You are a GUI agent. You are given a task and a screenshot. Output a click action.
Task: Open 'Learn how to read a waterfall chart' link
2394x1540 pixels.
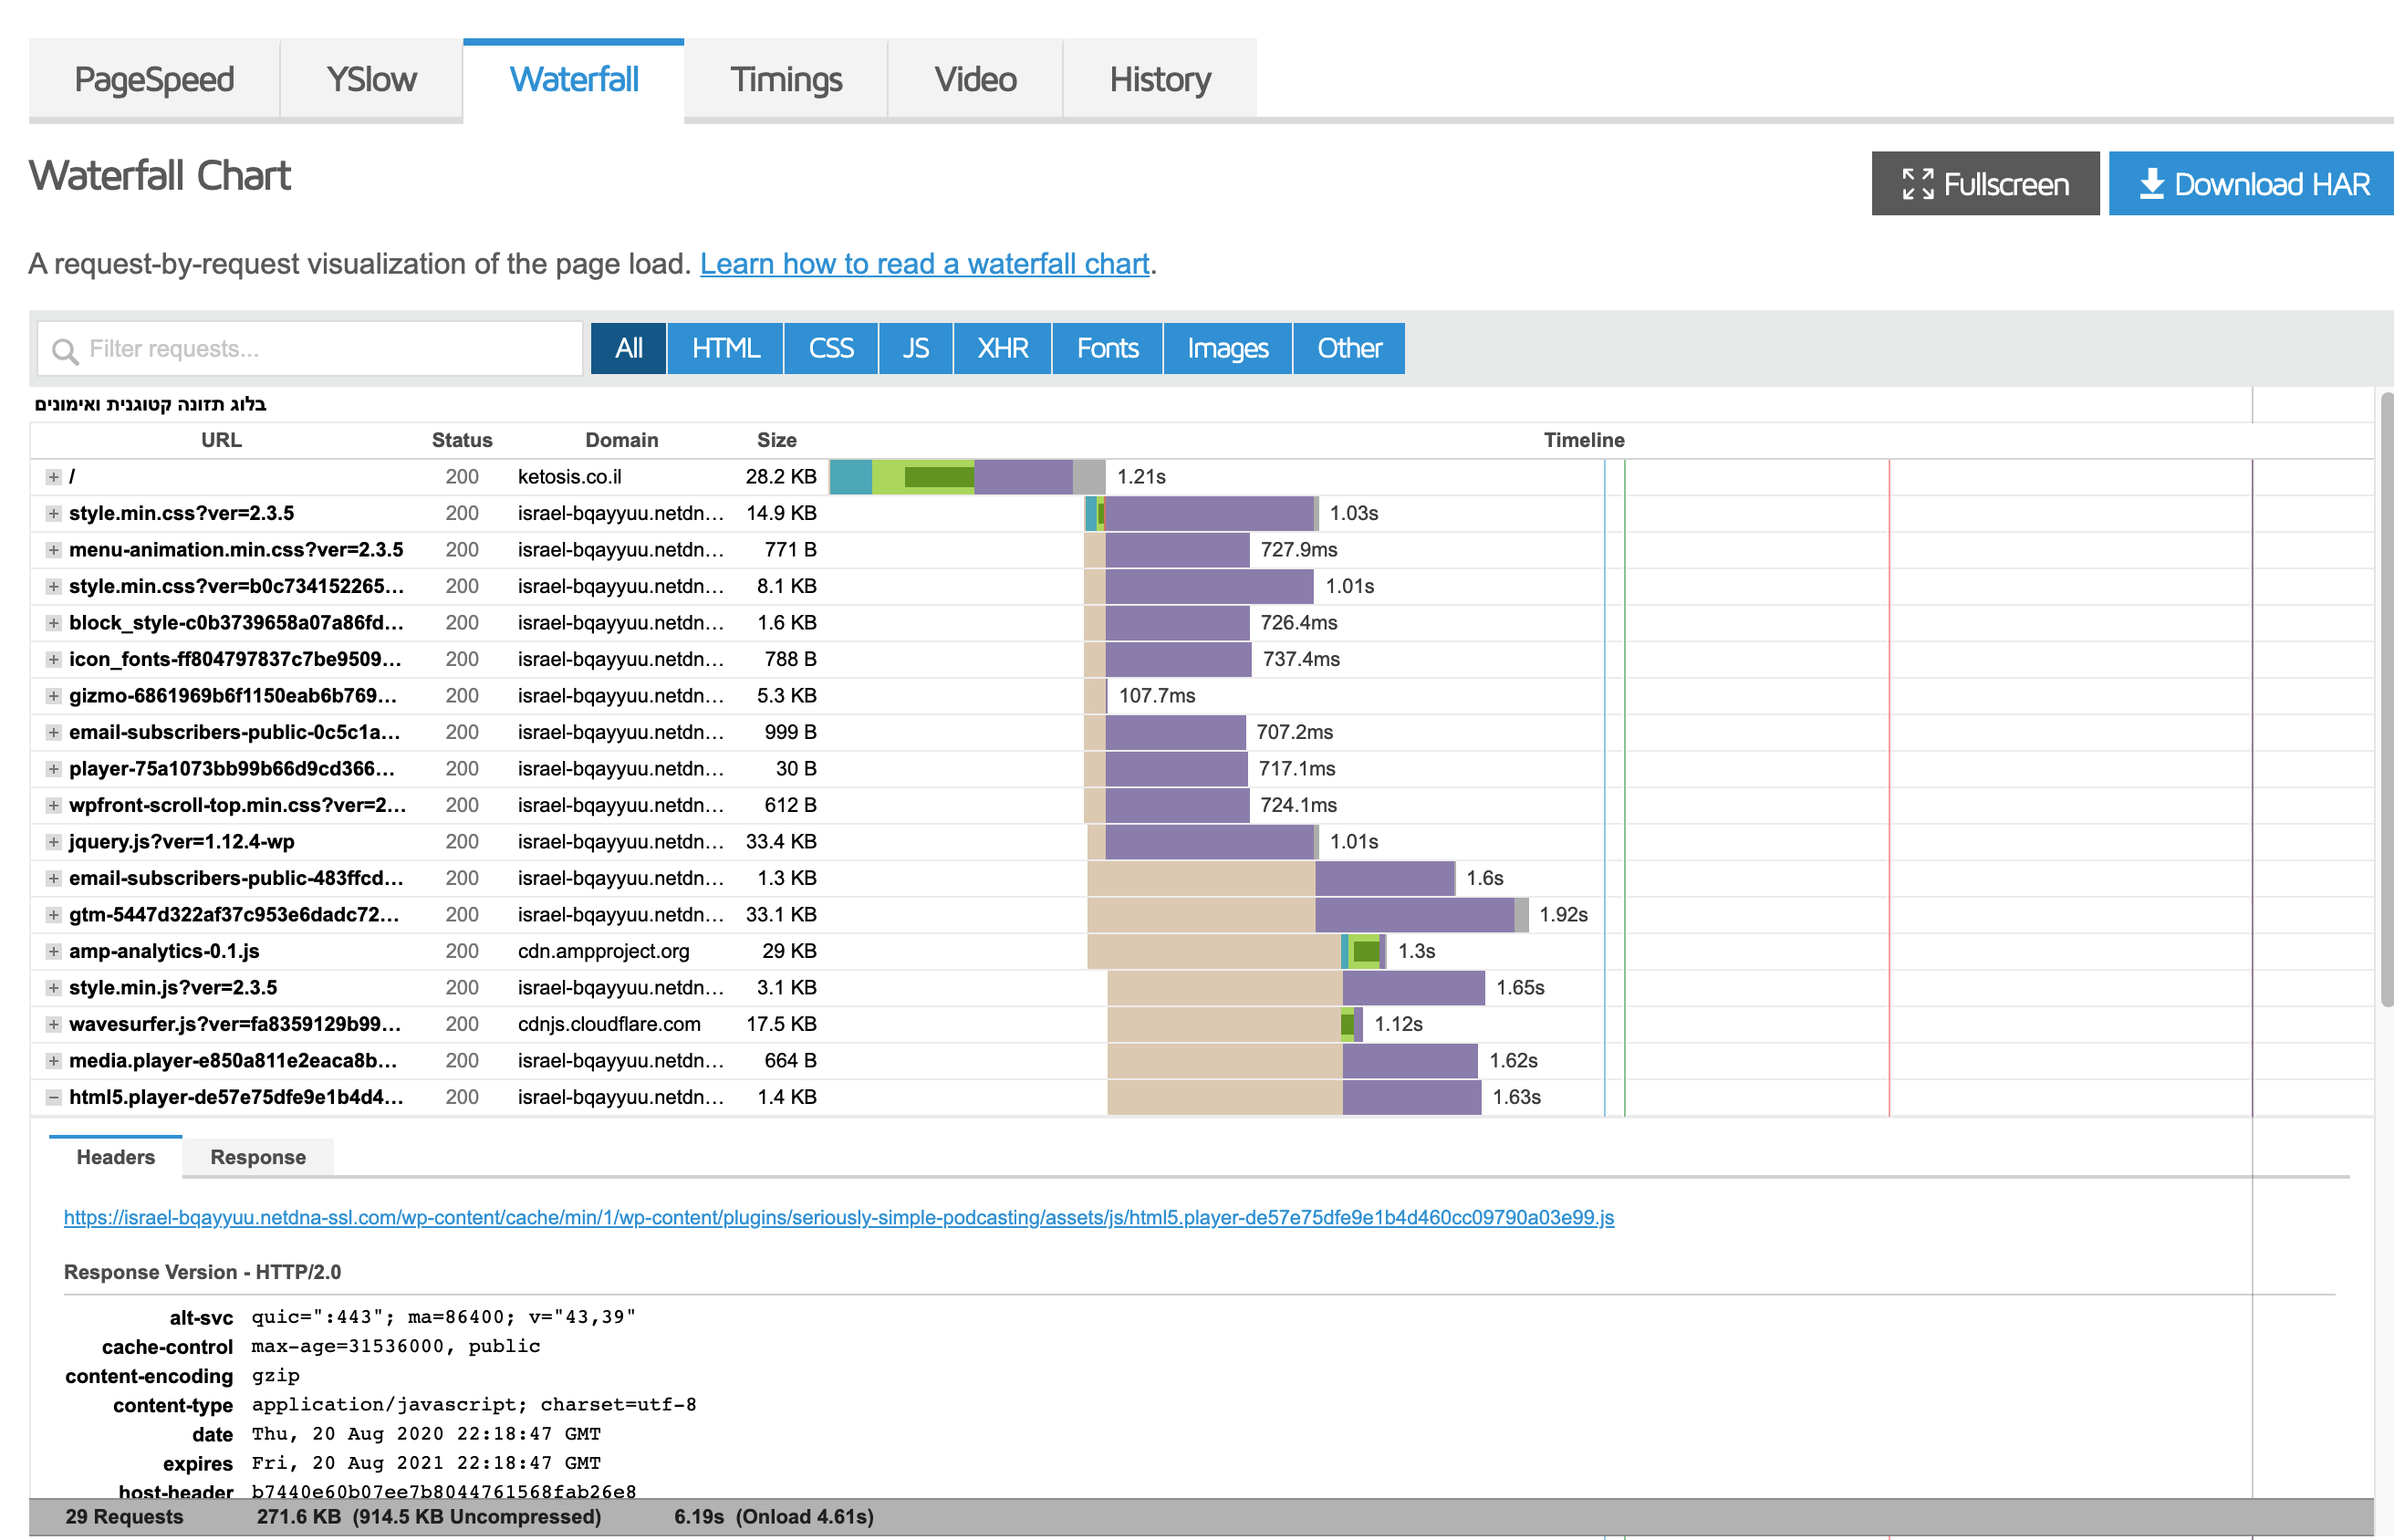924,264
